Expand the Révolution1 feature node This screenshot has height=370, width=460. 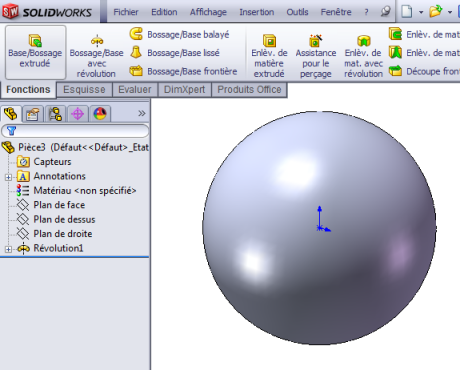point(8,249)
